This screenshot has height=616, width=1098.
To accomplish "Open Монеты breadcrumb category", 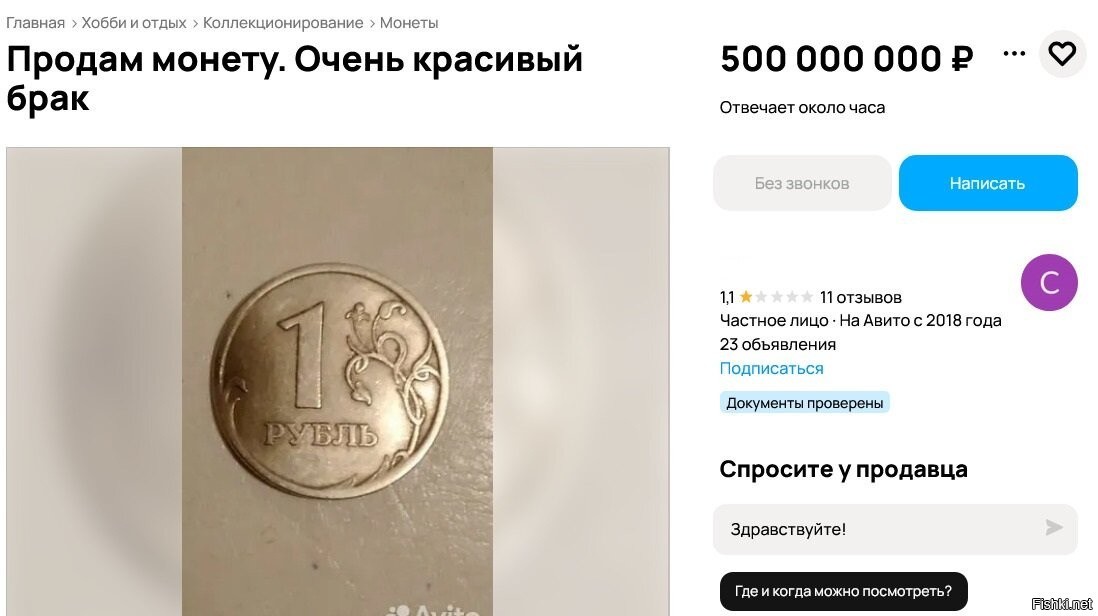I will pos(409,23).
